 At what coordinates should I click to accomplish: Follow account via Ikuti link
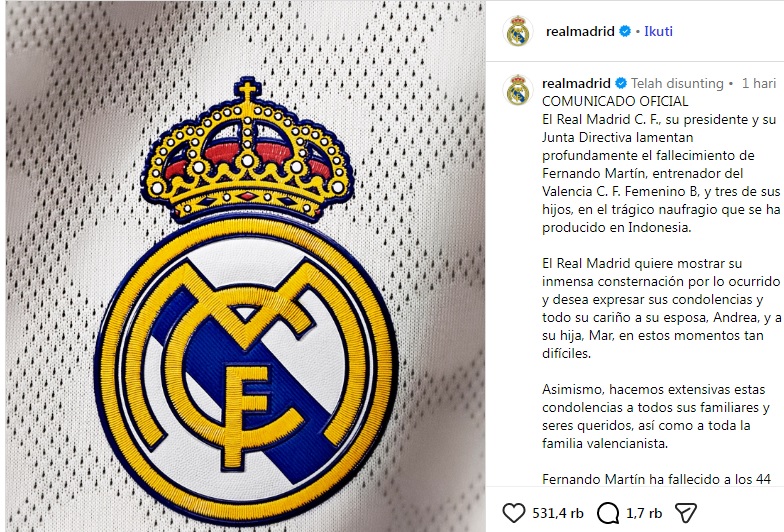(x=658, y=31)
